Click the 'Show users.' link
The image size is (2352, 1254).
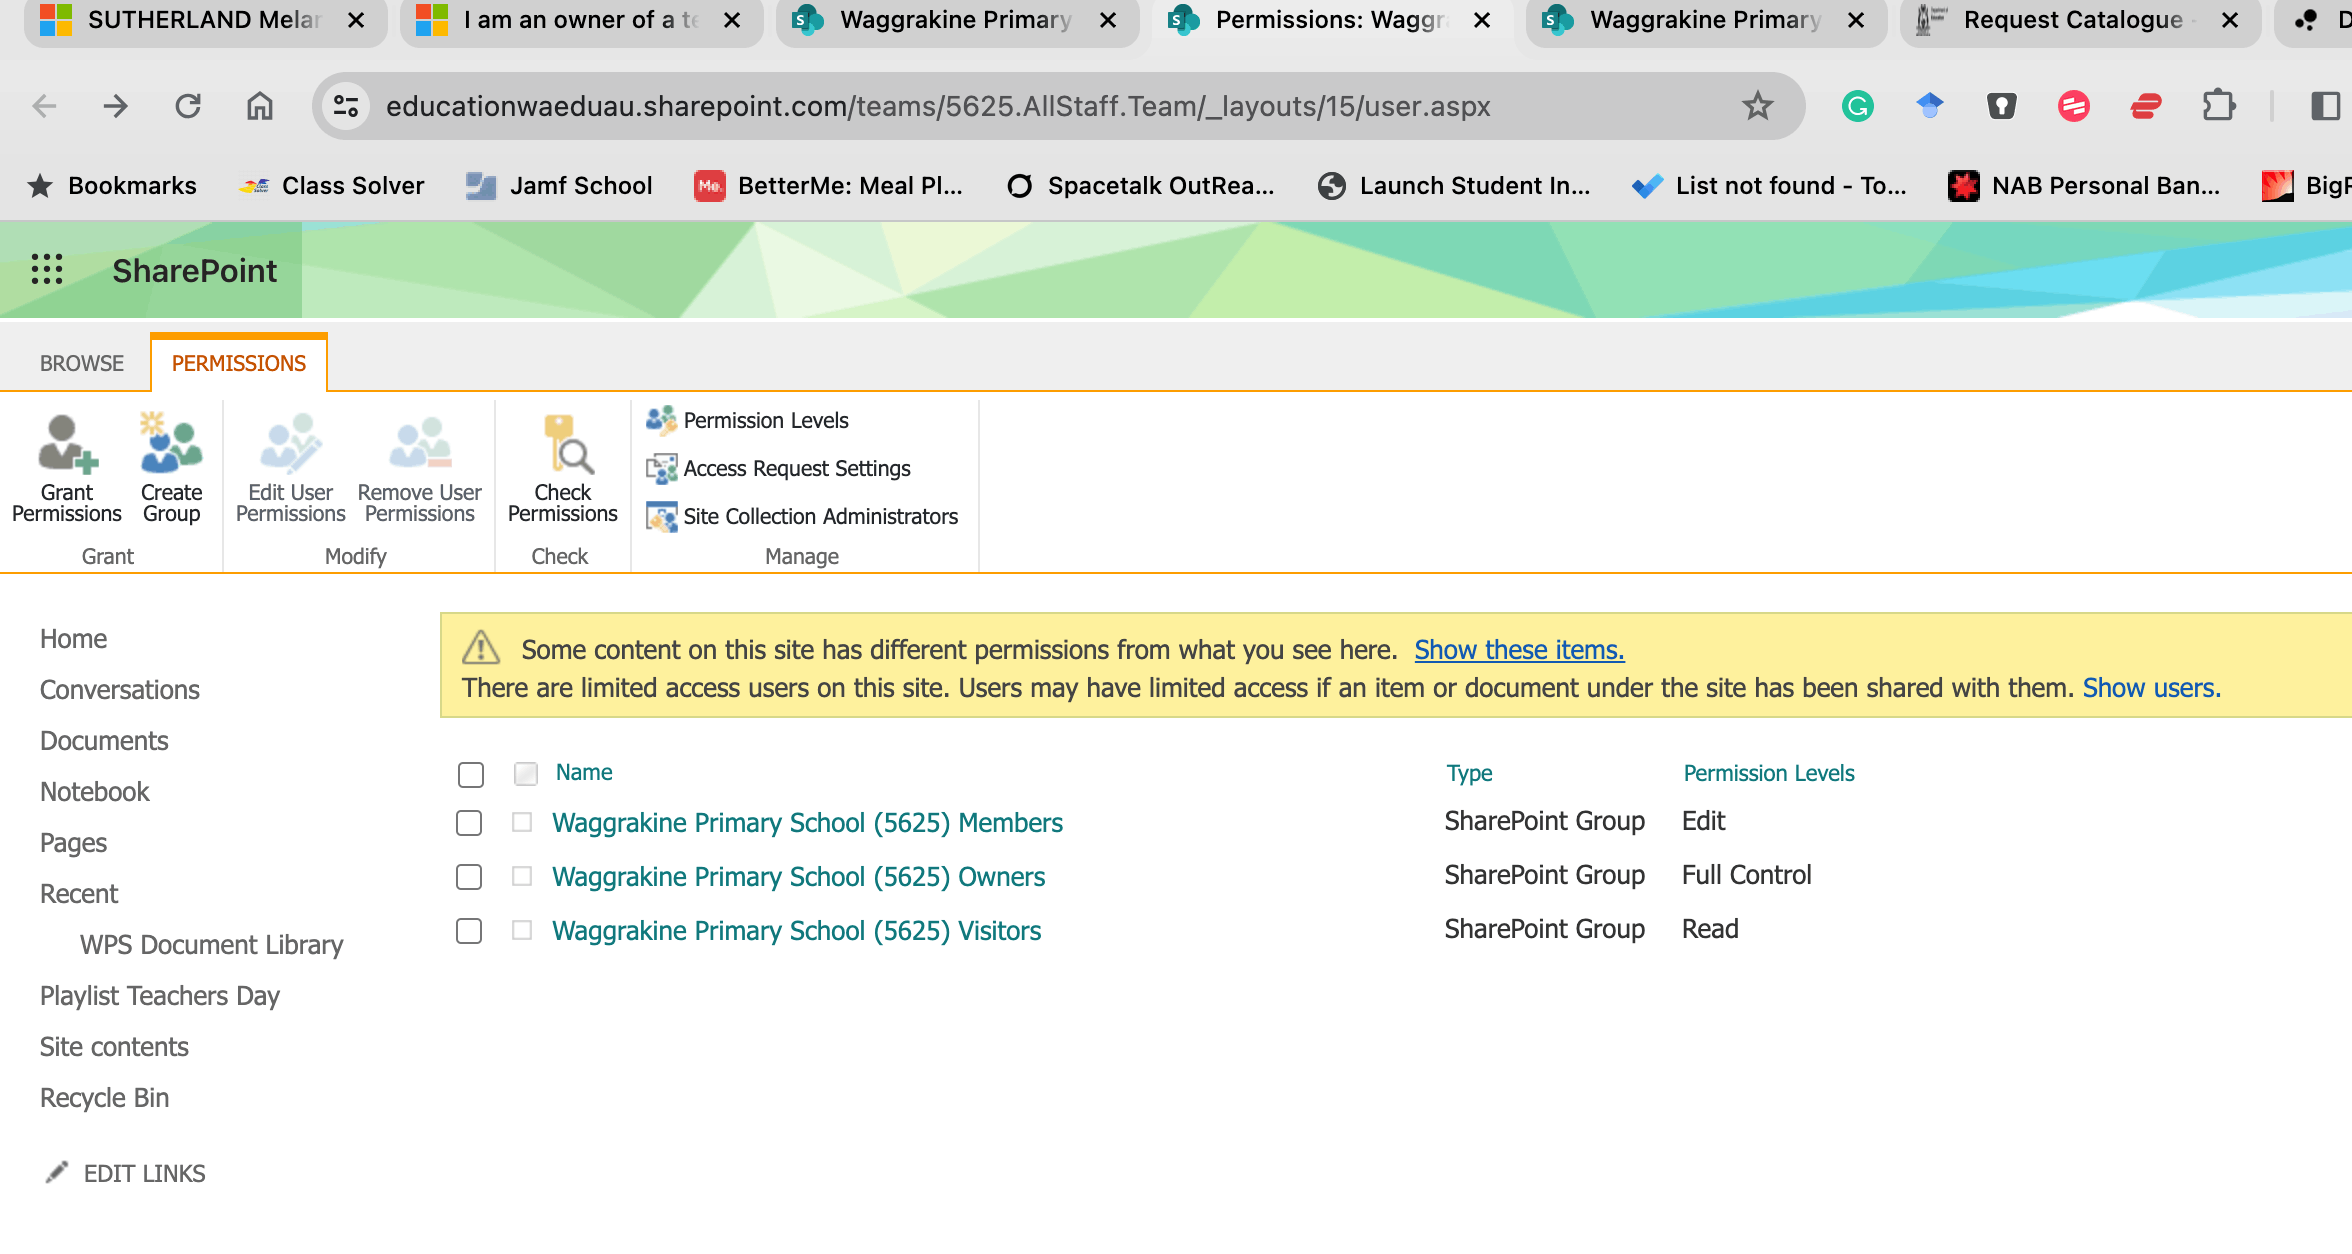tap(2151, 688)
